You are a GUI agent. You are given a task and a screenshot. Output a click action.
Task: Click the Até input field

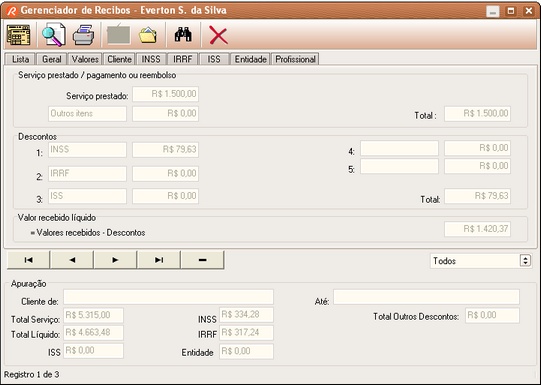[426, 297]
